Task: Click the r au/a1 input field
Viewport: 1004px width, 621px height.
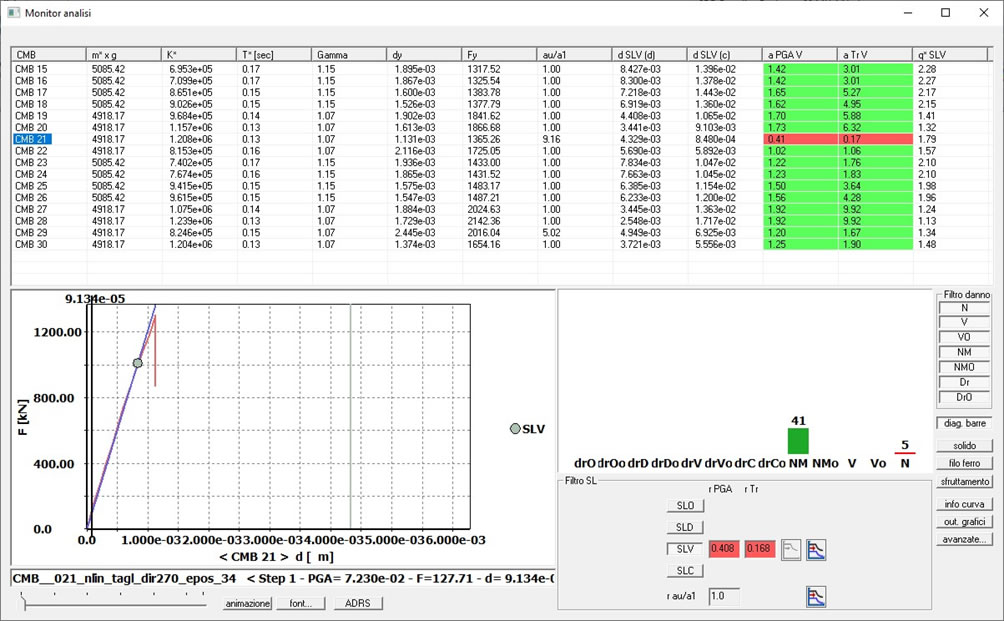Action: click(724, 596)
